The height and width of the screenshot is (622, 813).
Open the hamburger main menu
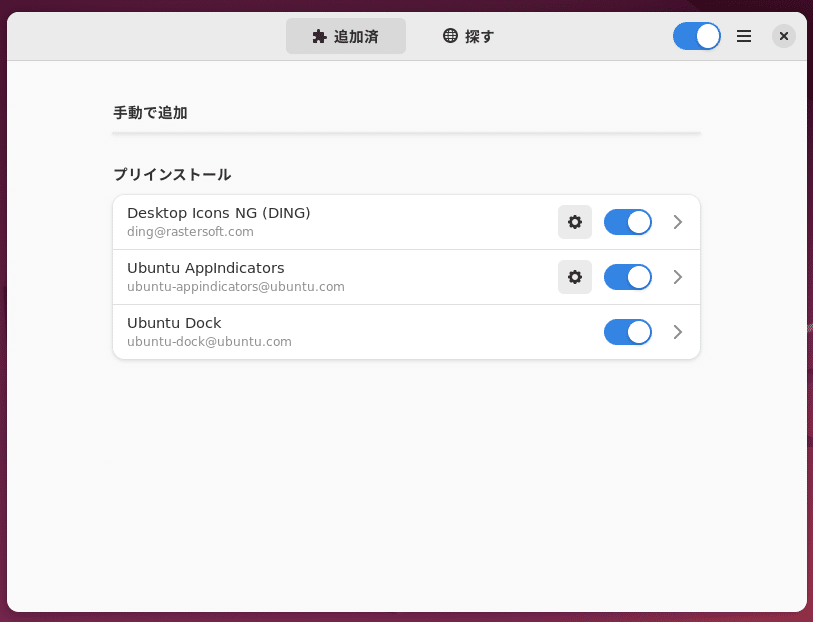click(744, 36)
